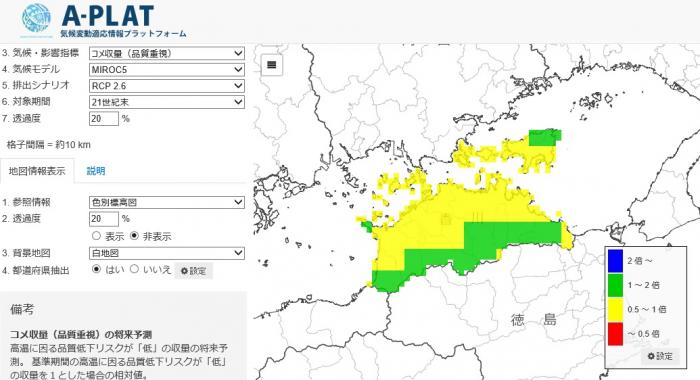Click the gear 設定 button in the legend
The height and width of the screenshot is (380, 700).
(660, 356)
